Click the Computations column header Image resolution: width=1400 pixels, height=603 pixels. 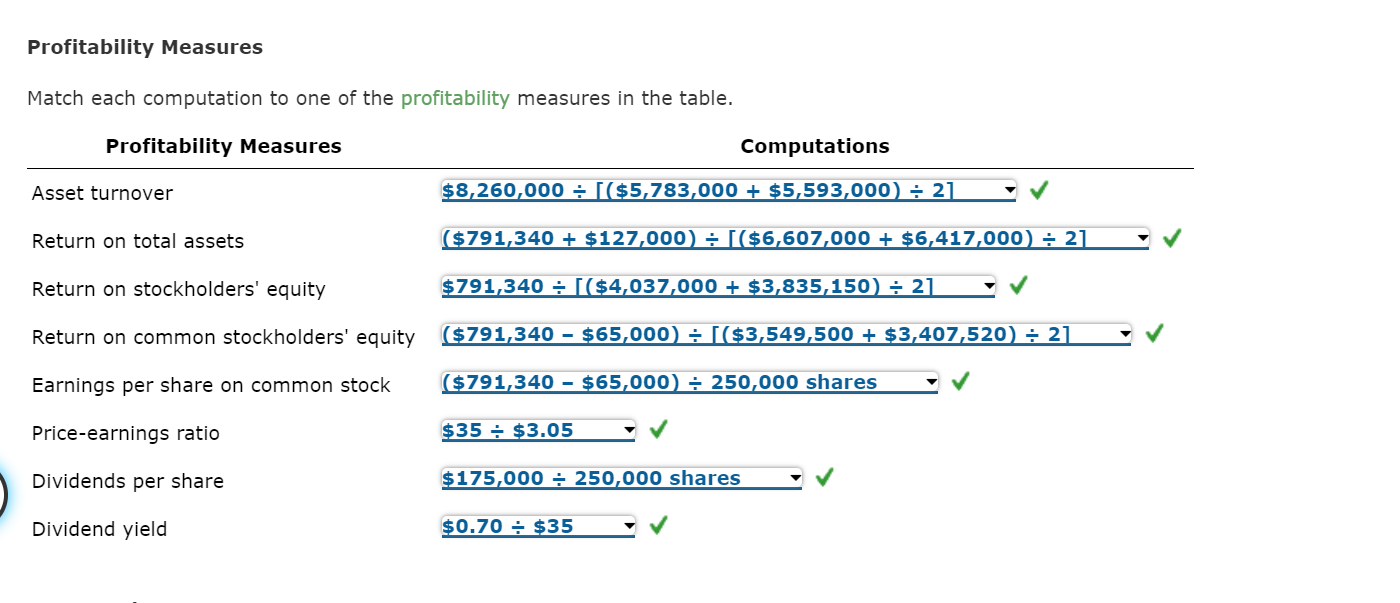tap(815, 146)
